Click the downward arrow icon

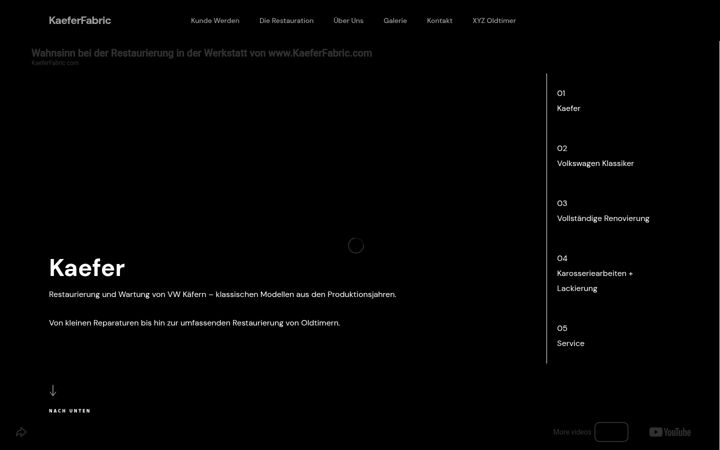point(53,391)
